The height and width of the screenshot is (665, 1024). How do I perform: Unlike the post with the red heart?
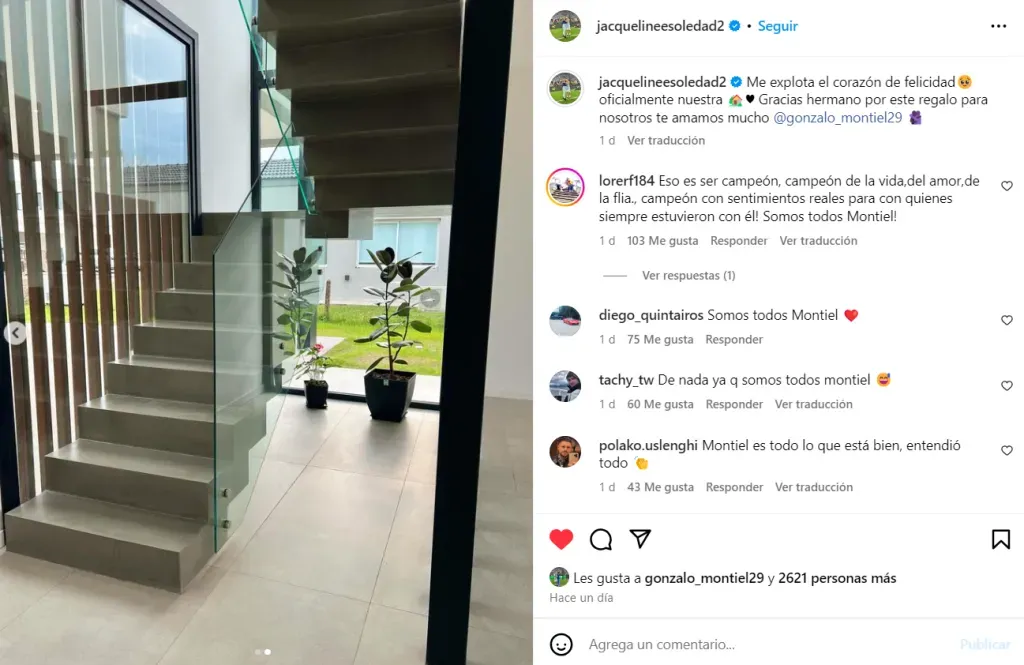pos(561,539)
